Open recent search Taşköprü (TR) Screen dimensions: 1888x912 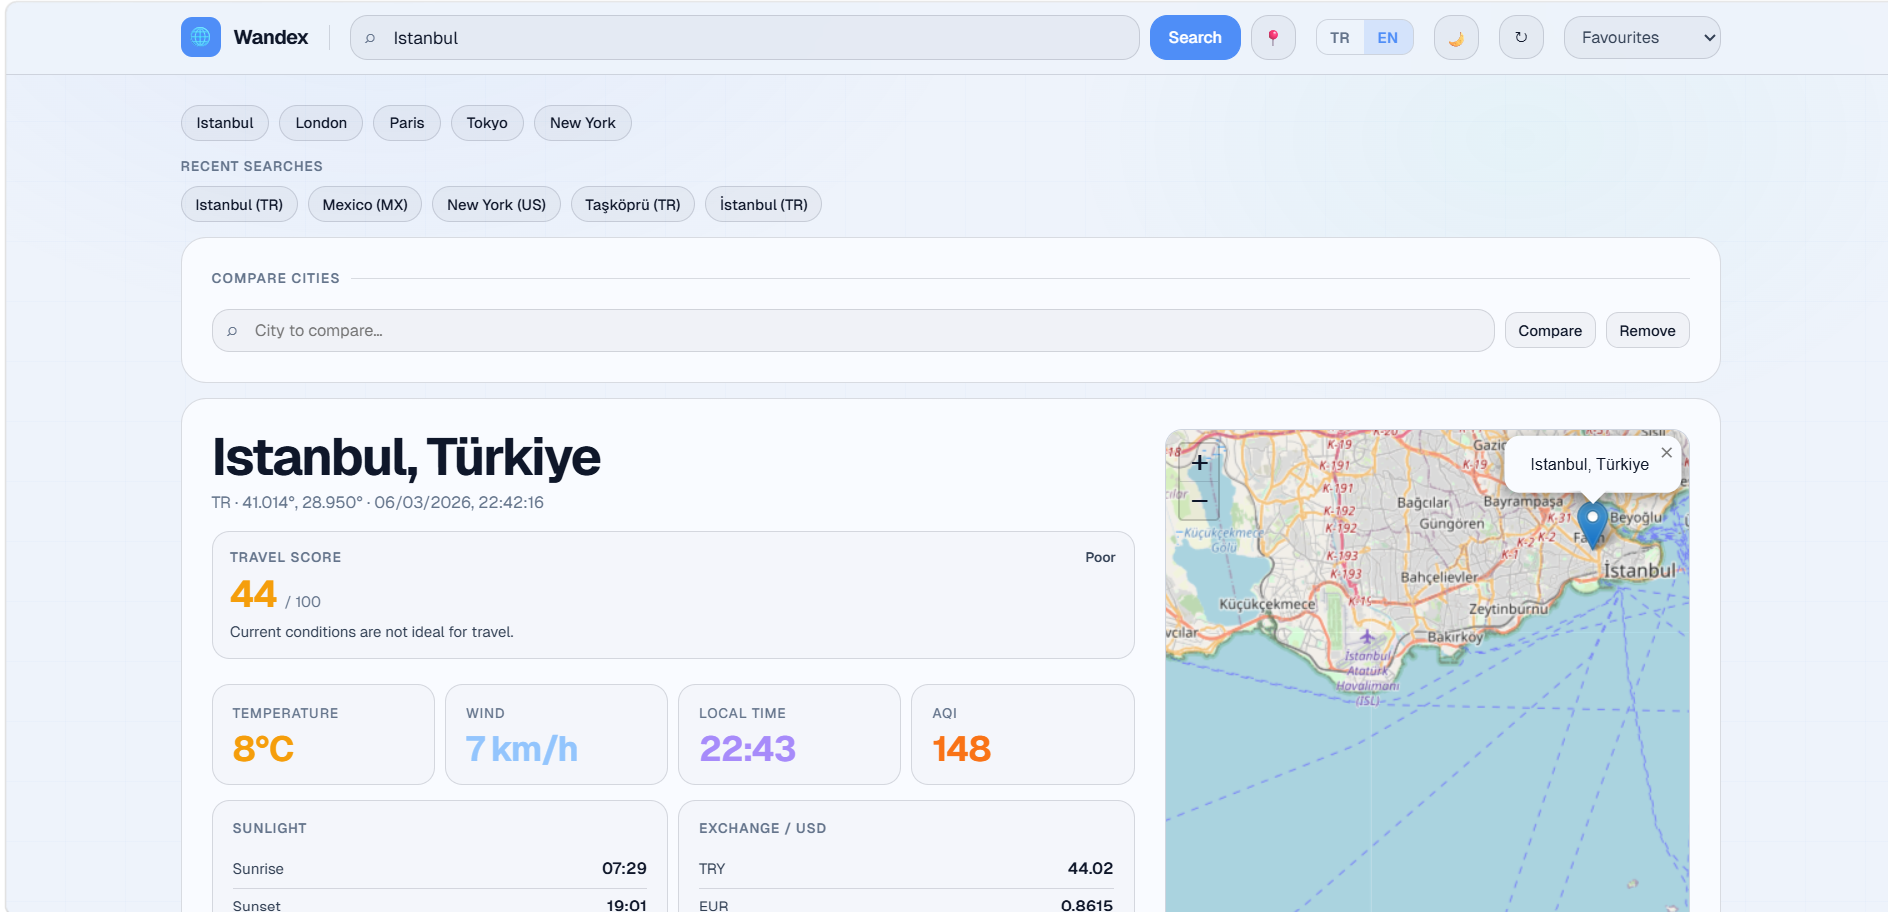point(633,205)
